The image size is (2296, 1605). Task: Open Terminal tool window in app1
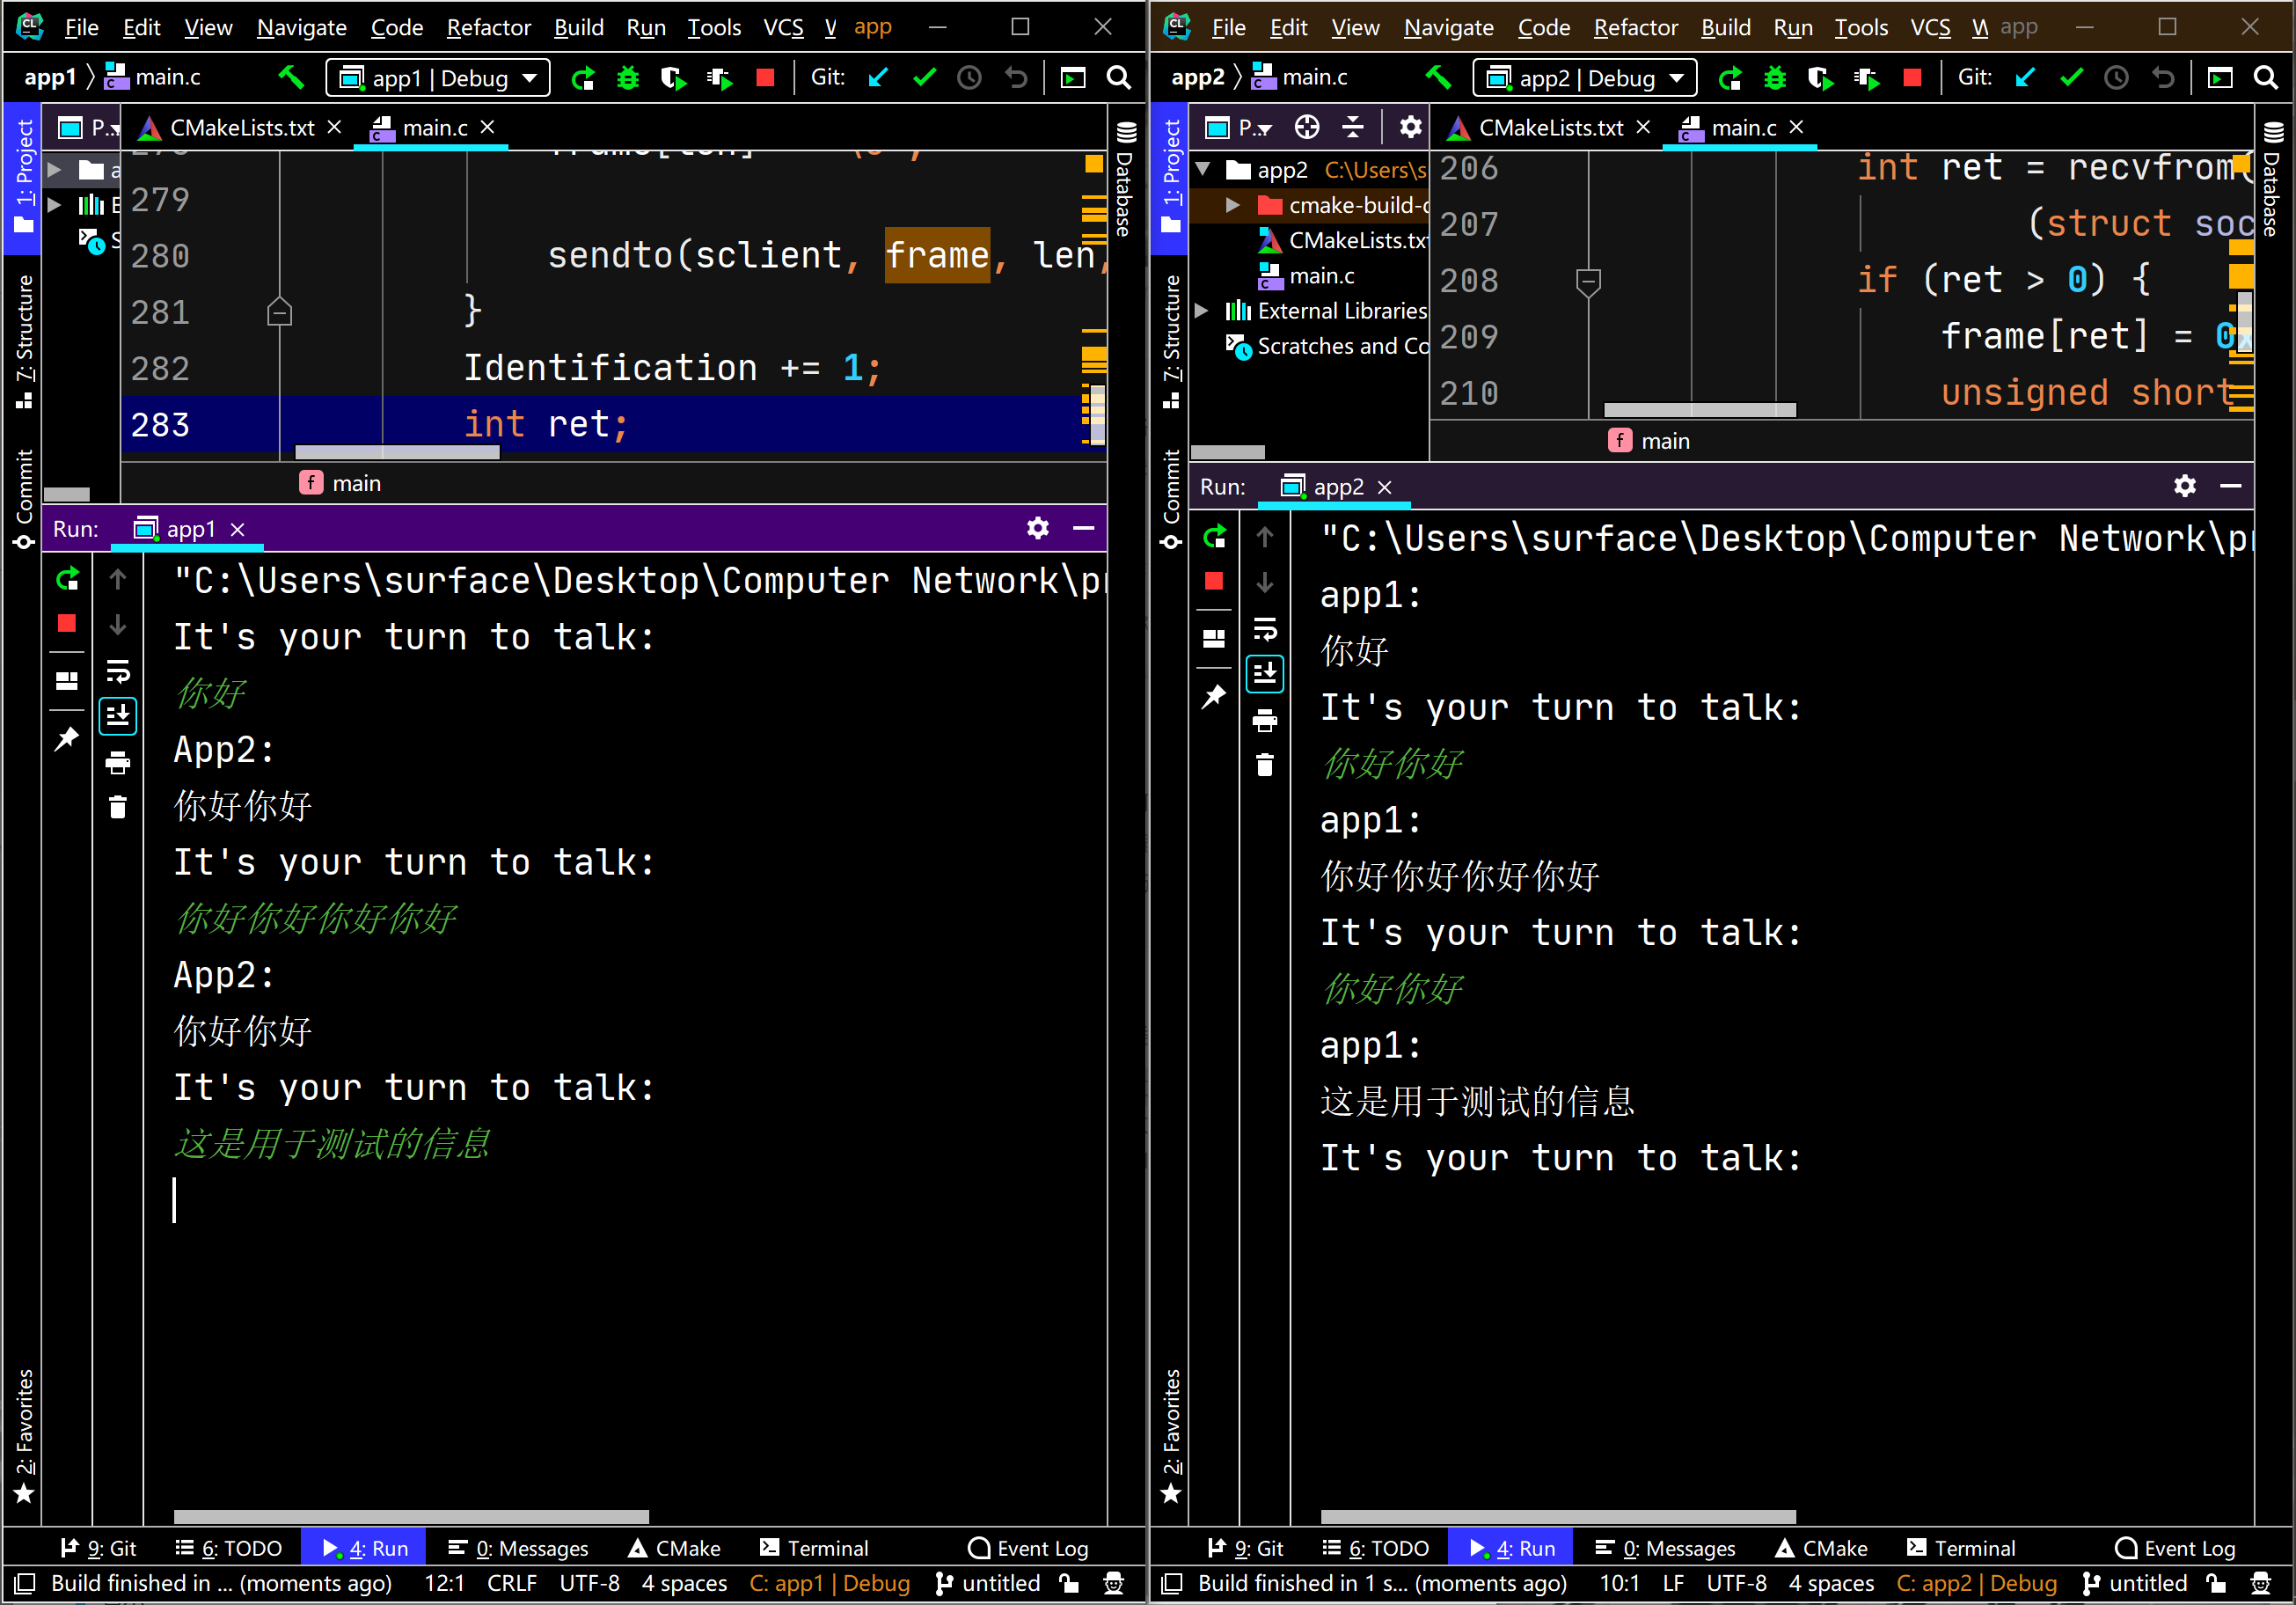(814, 1548)
